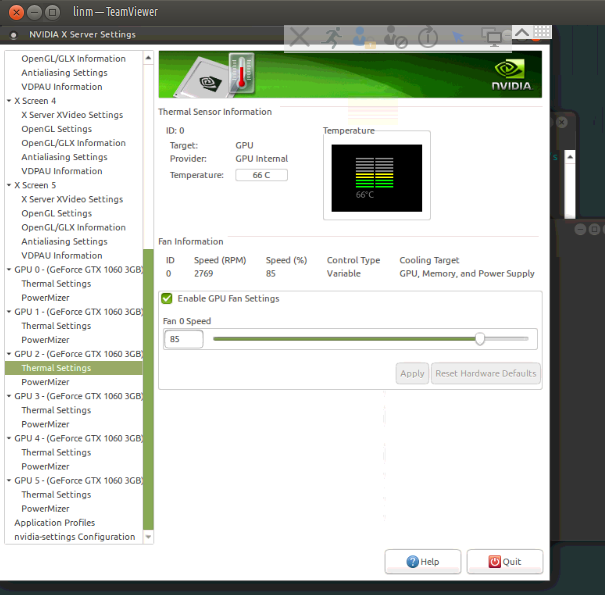Collapse the GPU 3 tree arrow
605x595 pixels.
pos(9,396)
